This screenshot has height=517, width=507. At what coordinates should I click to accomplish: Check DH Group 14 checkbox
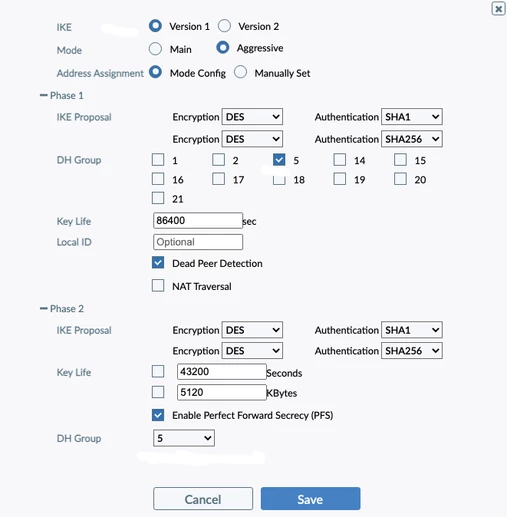[340, 160]
